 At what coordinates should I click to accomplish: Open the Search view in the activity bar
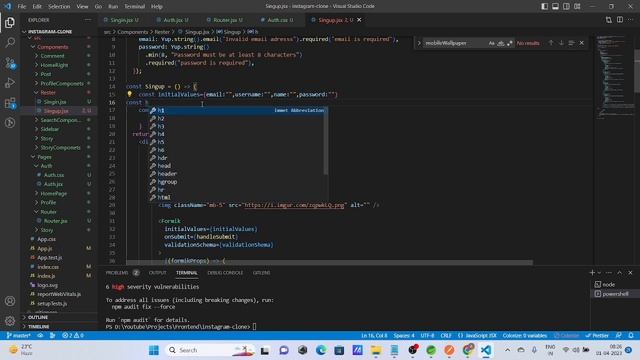pyautogui.click(x=10, y=42)
